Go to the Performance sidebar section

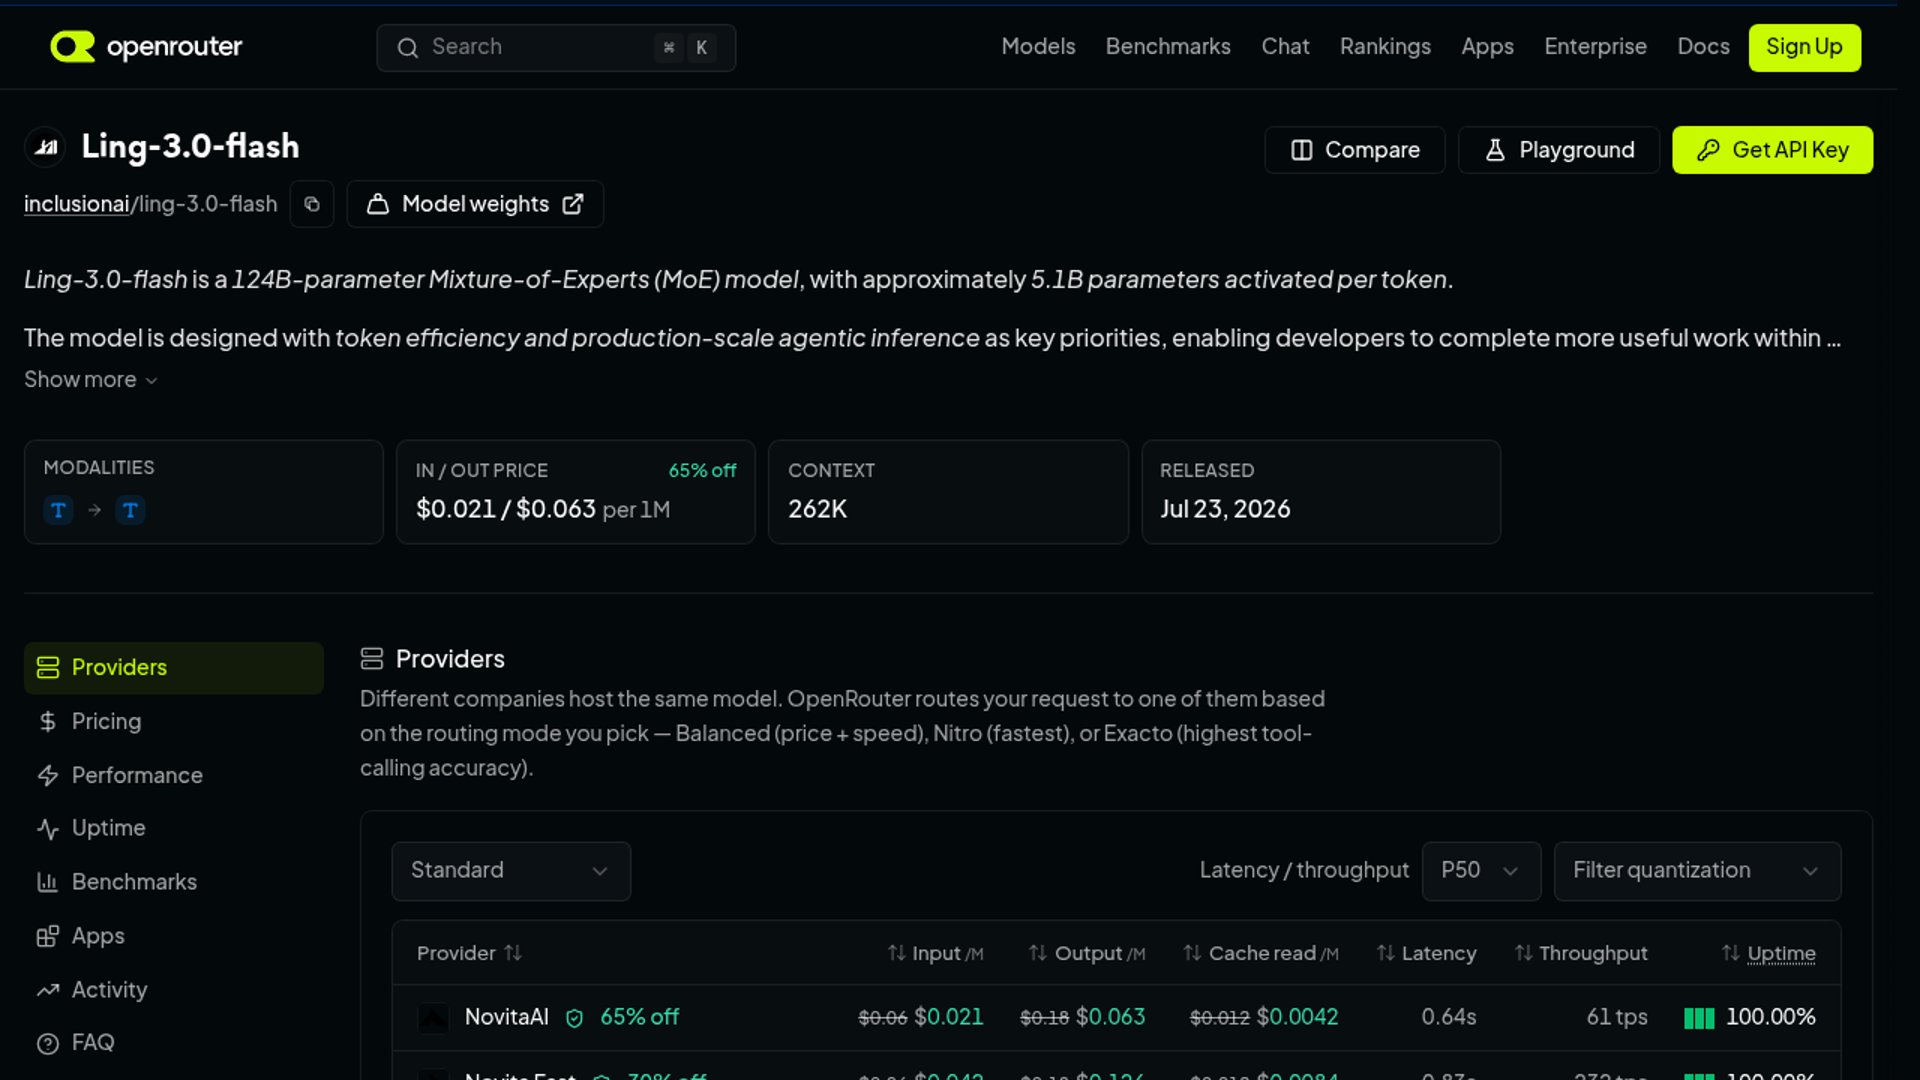click(174, 776)
